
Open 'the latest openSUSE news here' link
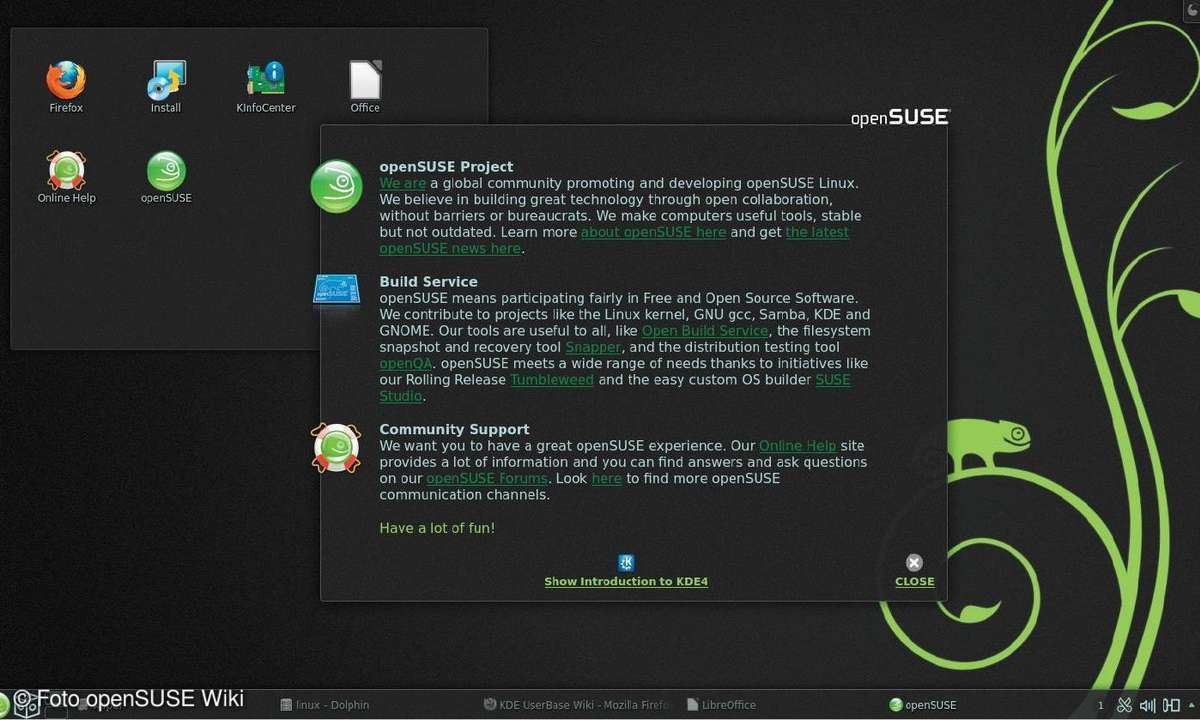pos(817,232)
